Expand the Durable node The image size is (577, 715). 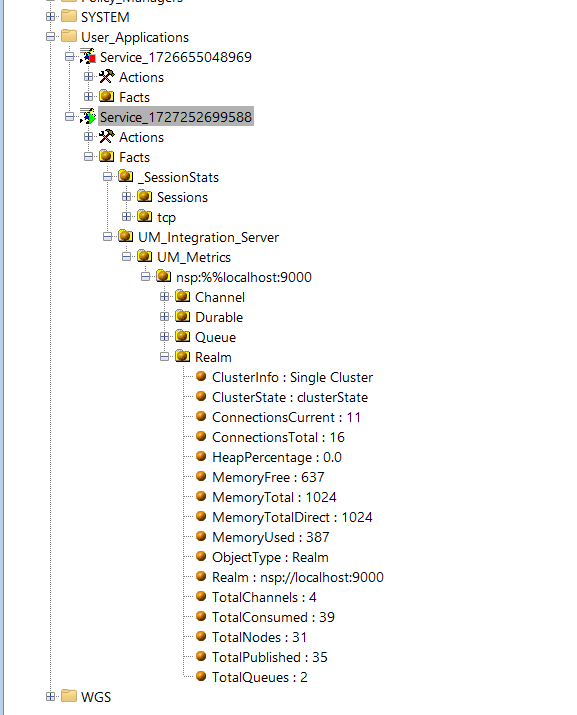[165, 317]
